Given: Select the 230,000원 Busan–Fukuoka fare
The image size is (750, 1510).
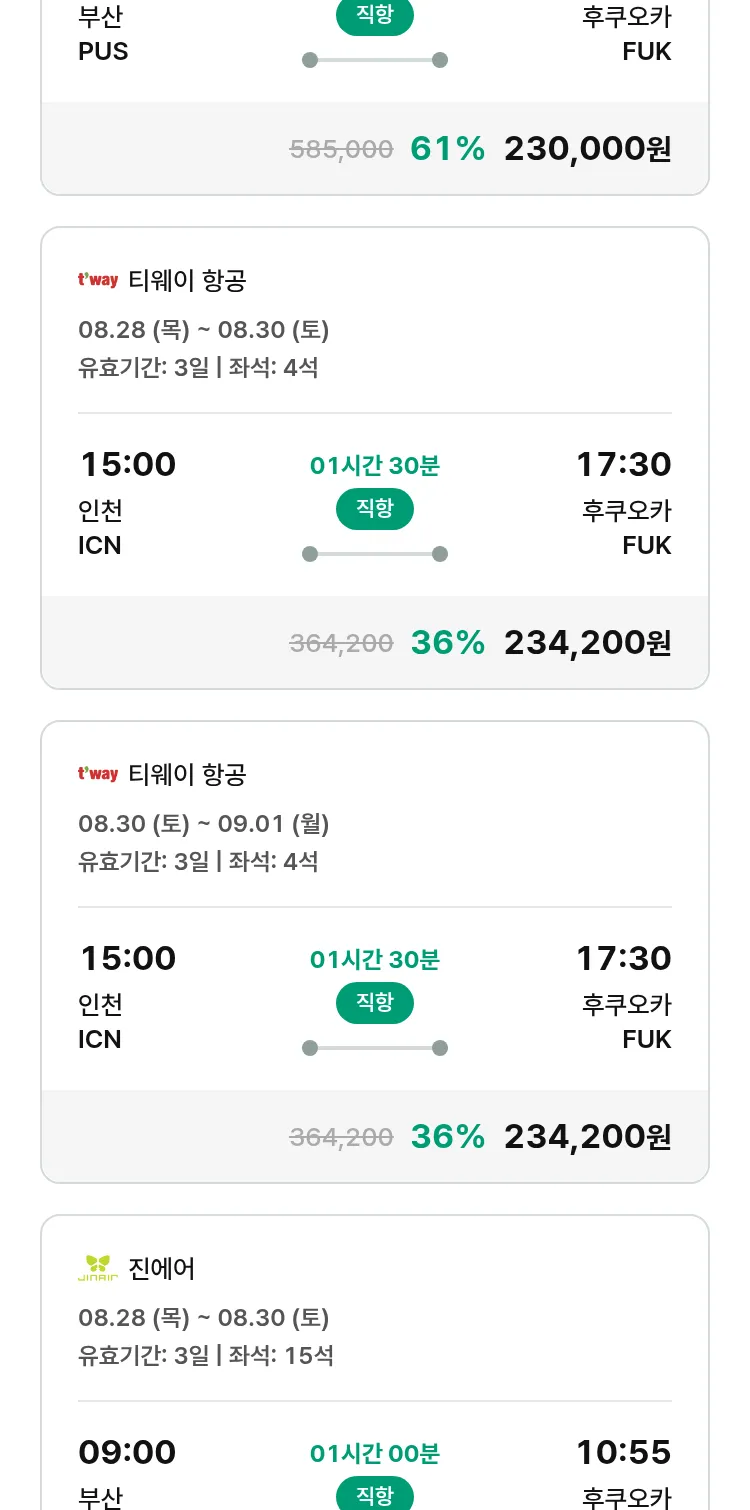Looking at the screenshot, I should point(587,149).
